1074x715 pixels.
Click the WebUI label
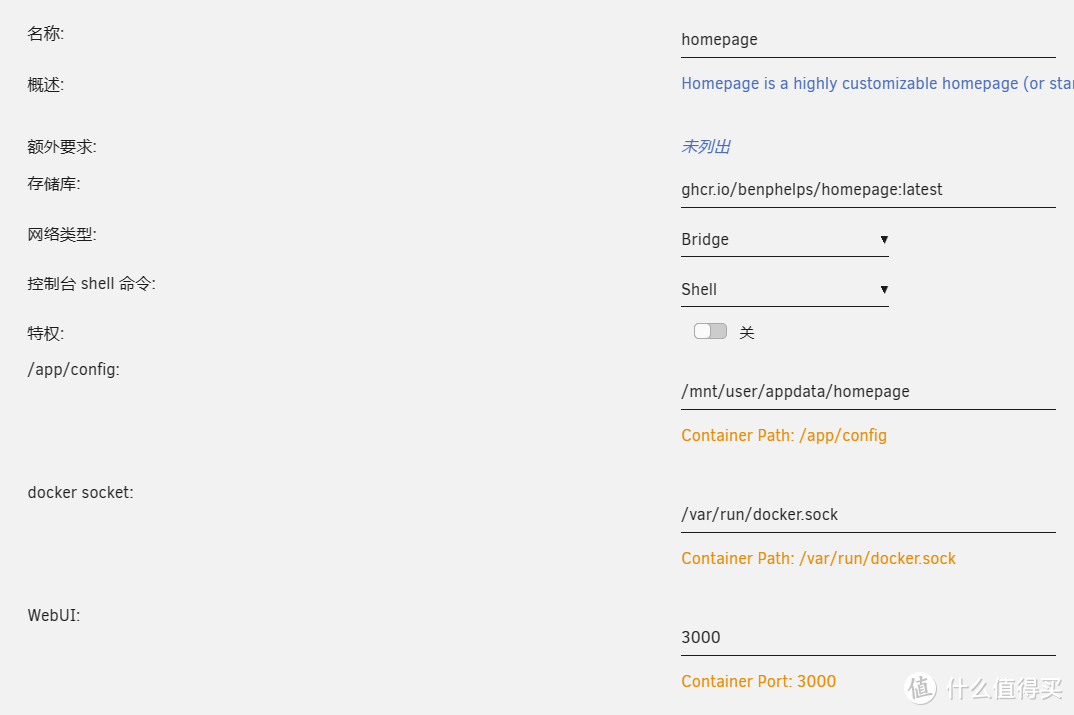53,616
